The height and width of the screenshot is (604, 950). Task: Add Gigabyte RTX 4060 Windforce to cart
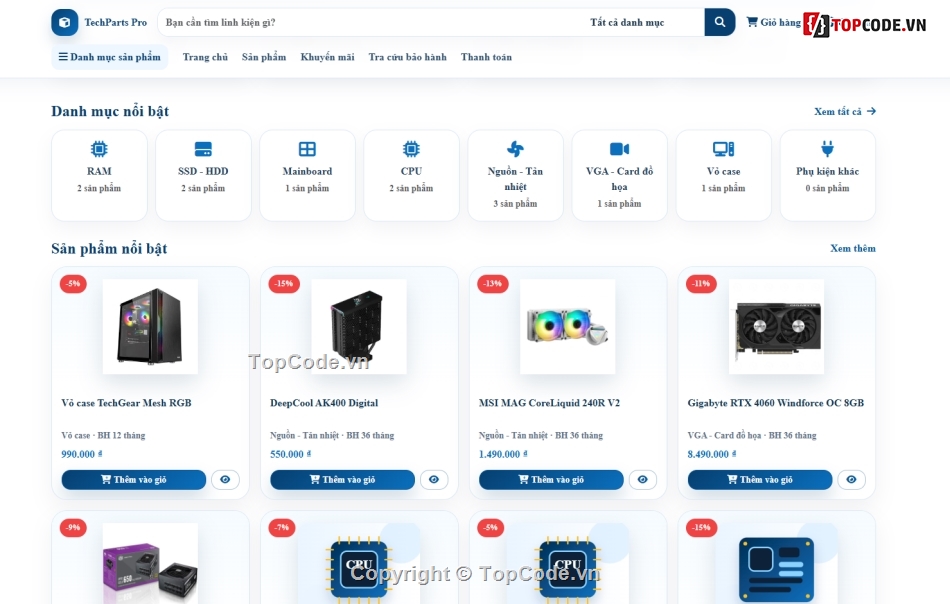click(760, 480)
